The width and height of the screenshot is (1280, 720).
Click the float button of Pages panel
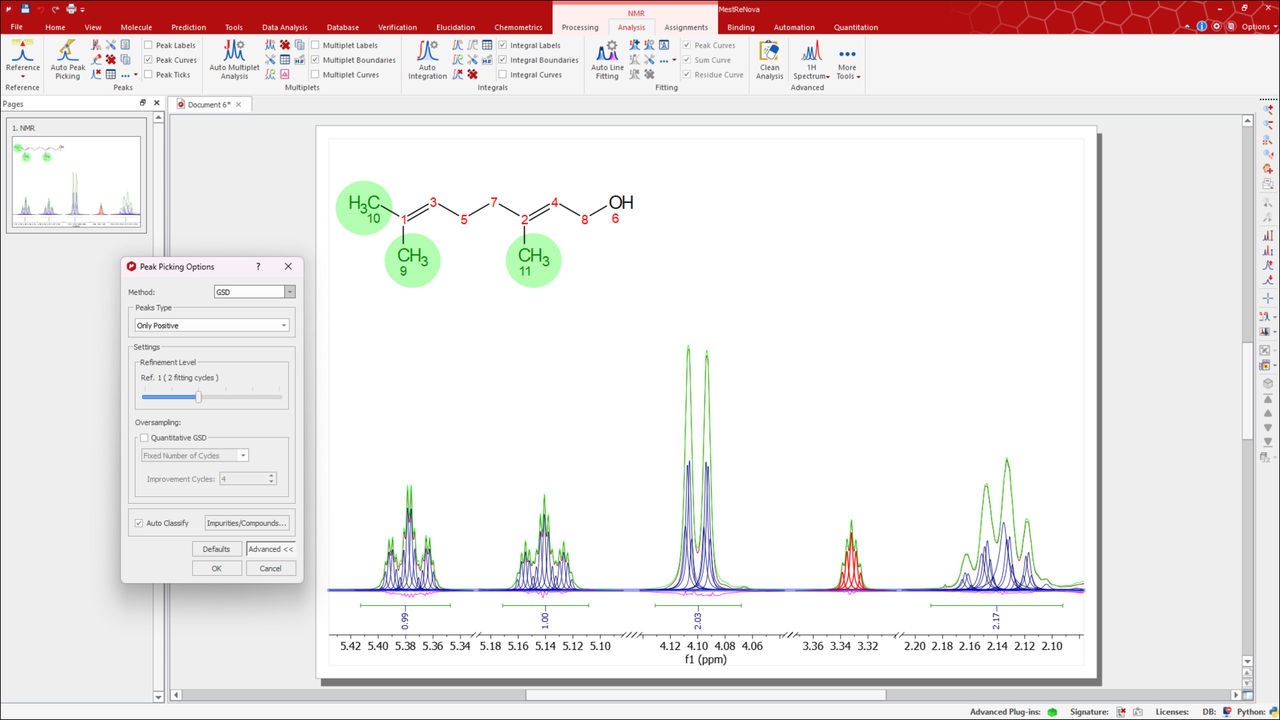tap(142, 103)
